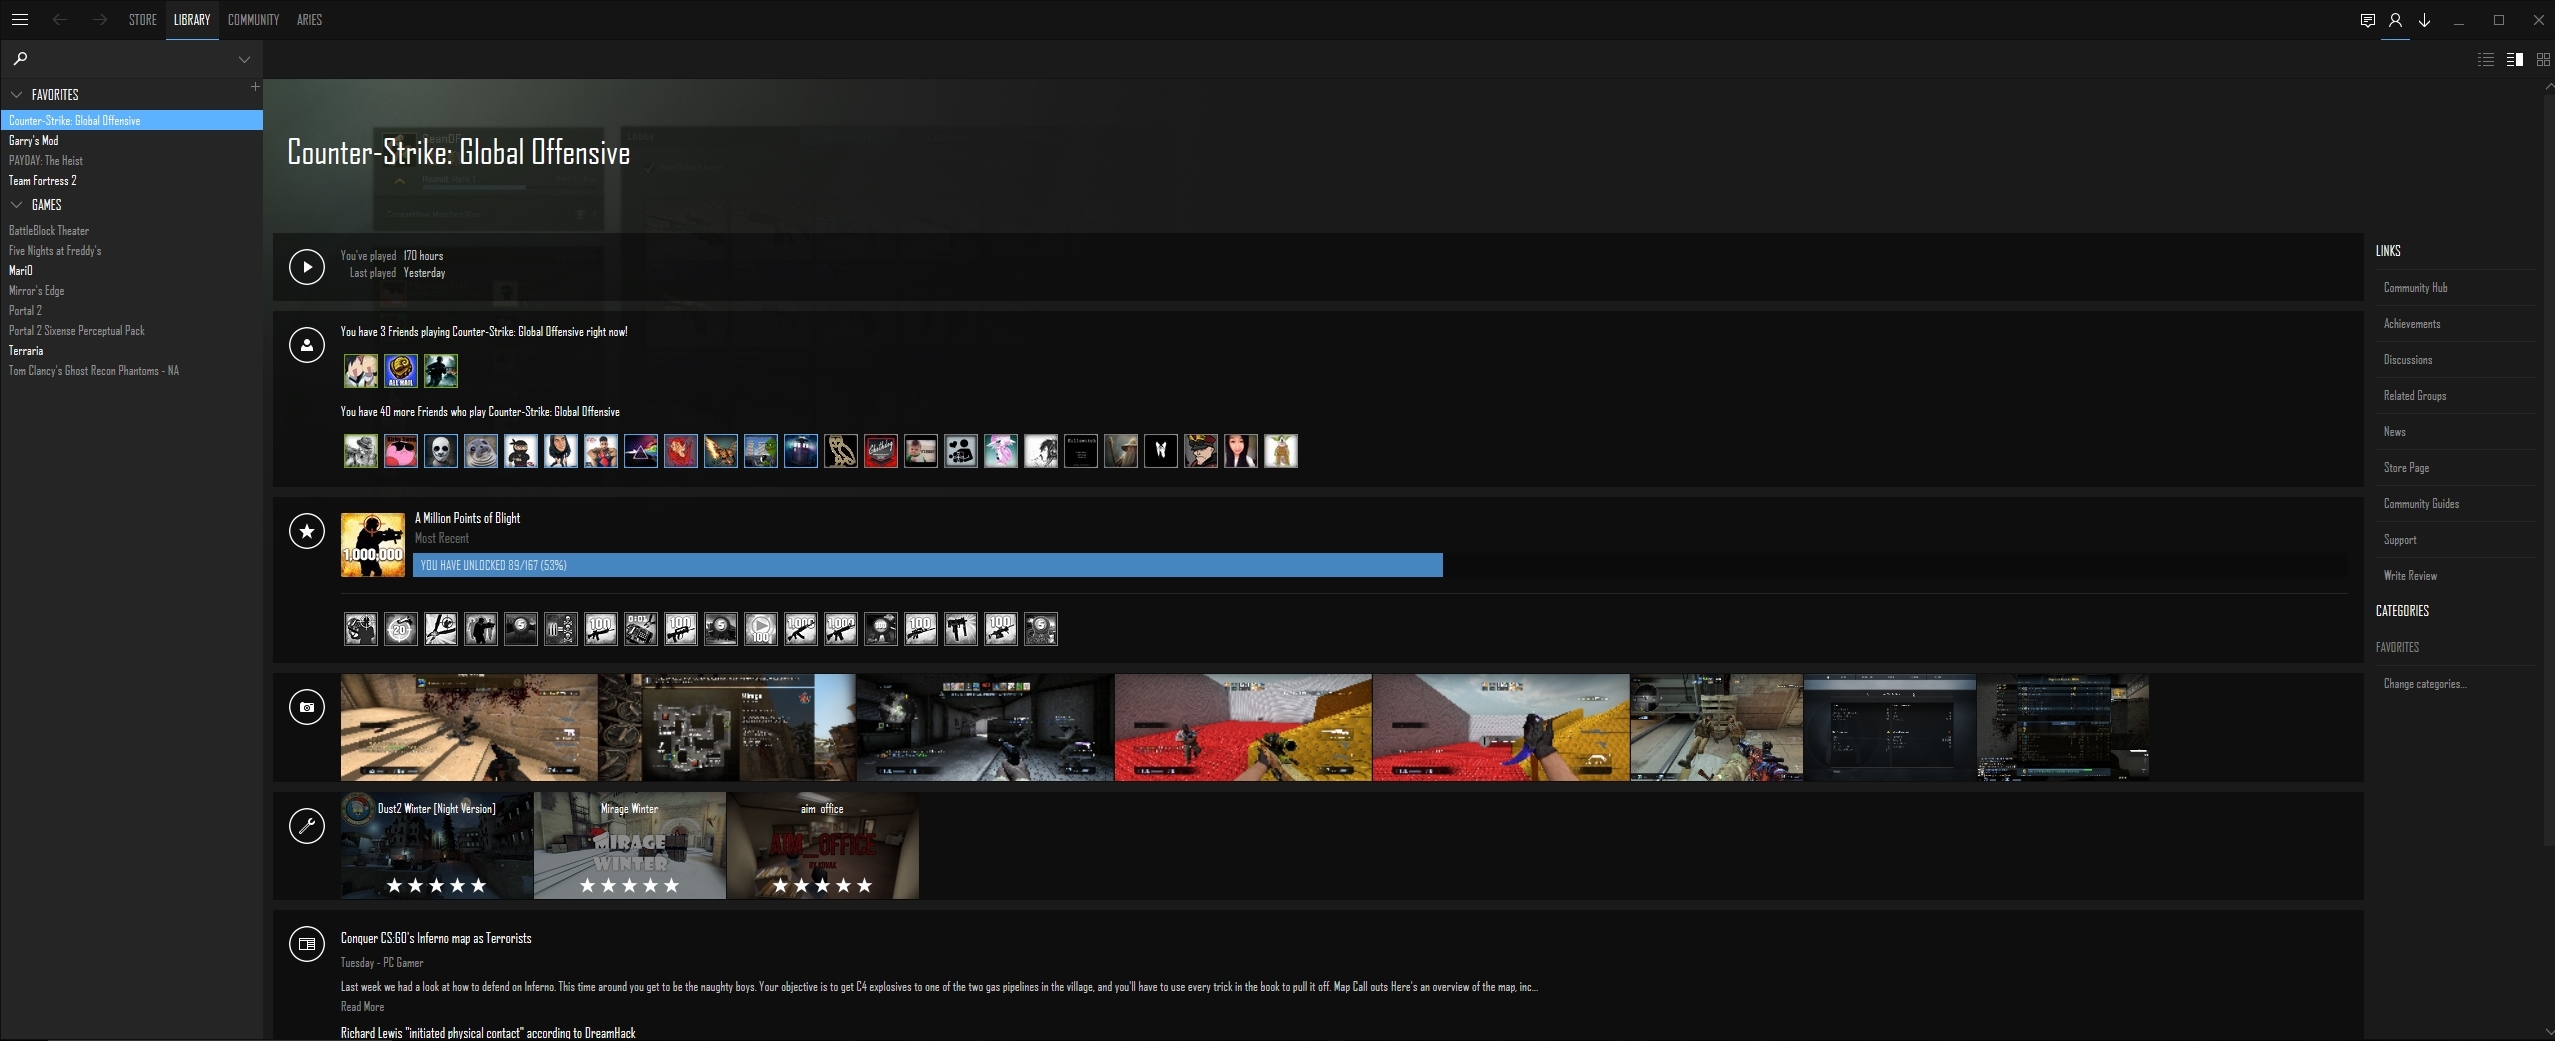This screenshot has height=1041, width=2555.
Task: Open the Store Page link
Action: click(2406, 468)
